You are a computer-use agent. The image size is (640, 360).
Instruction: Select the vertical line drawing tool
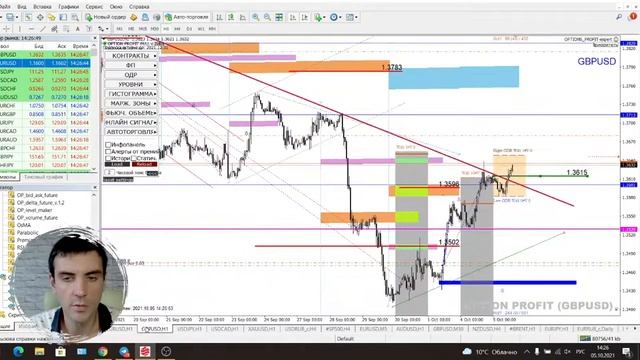(x=19, y=29)
